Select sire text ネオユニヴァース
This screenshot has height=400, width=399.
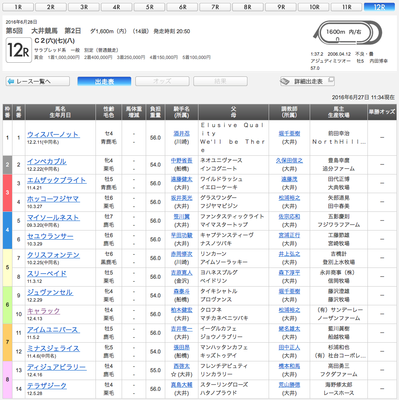click(221, 160)
